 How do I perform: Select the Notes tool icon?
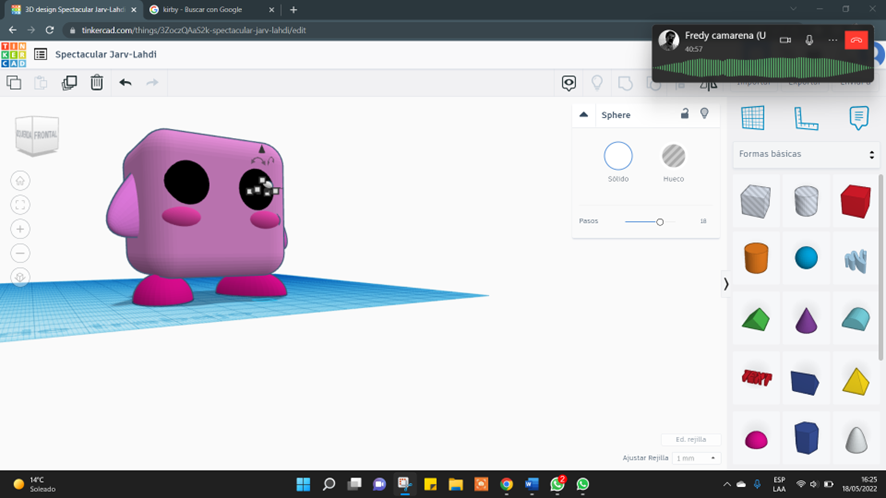[x=859, y=118]
